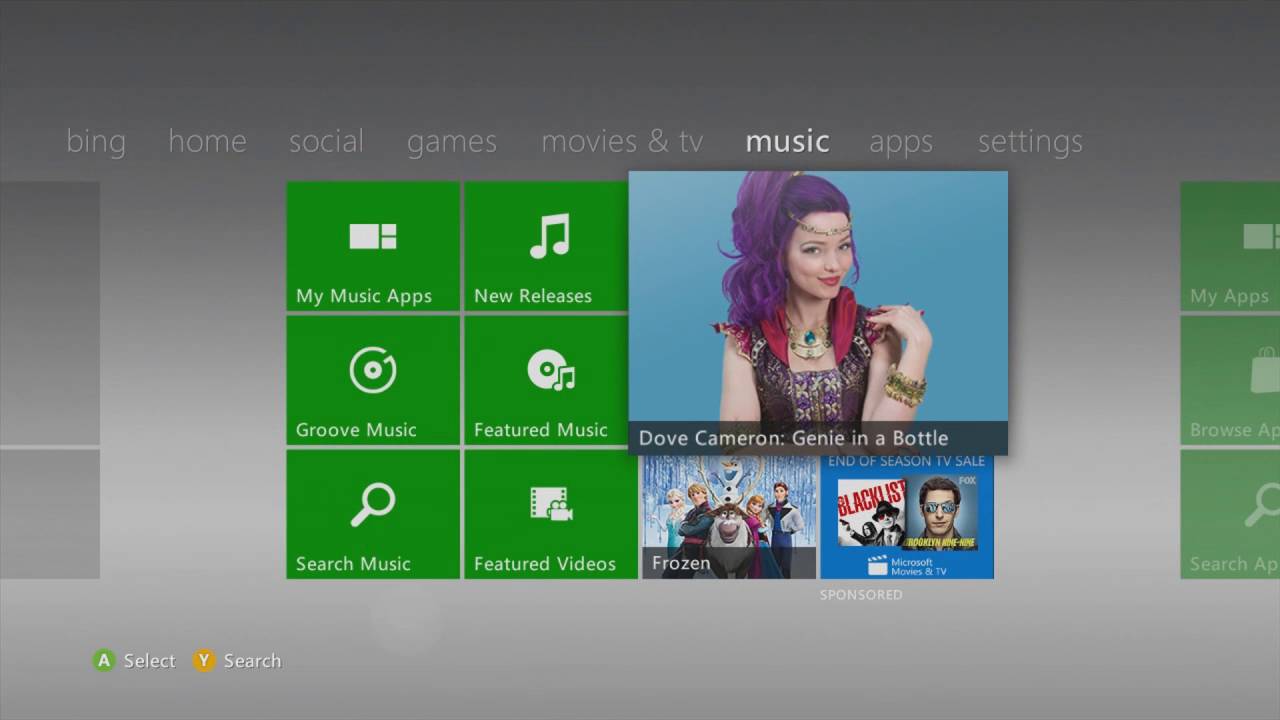Viewport: 1280px width, 720px height.
Task: Open the Dove Cameron featured tile
Action: point(818,313)
